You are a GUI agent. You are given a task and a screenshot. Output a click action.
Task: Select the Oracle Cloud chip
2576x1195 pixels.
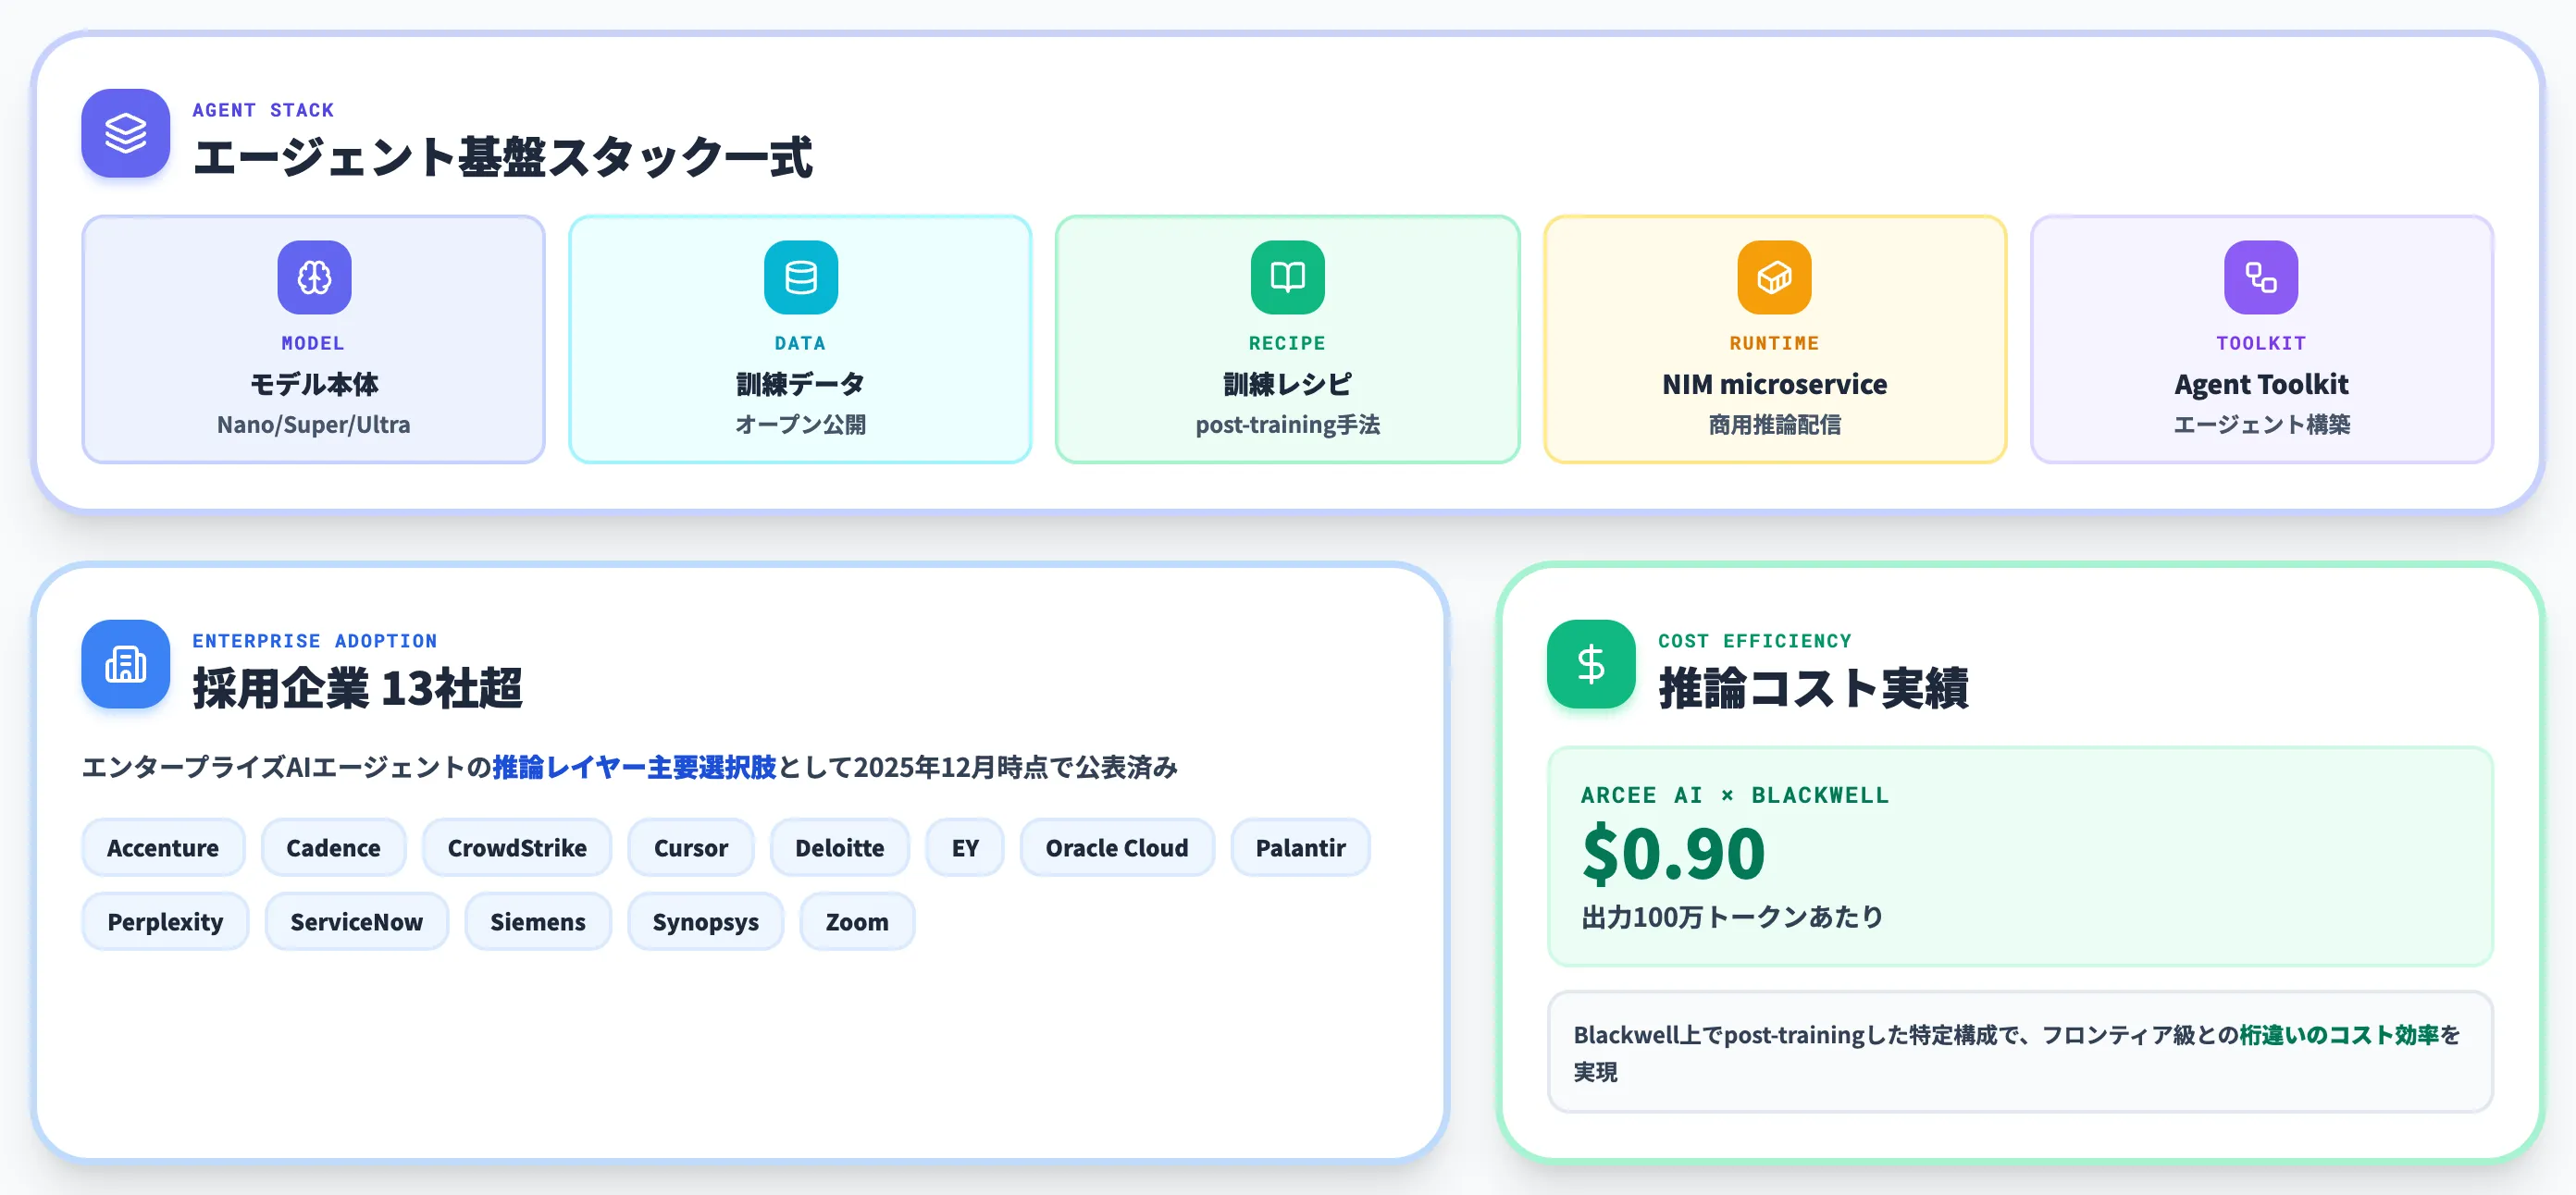(x=1117, y=848)
